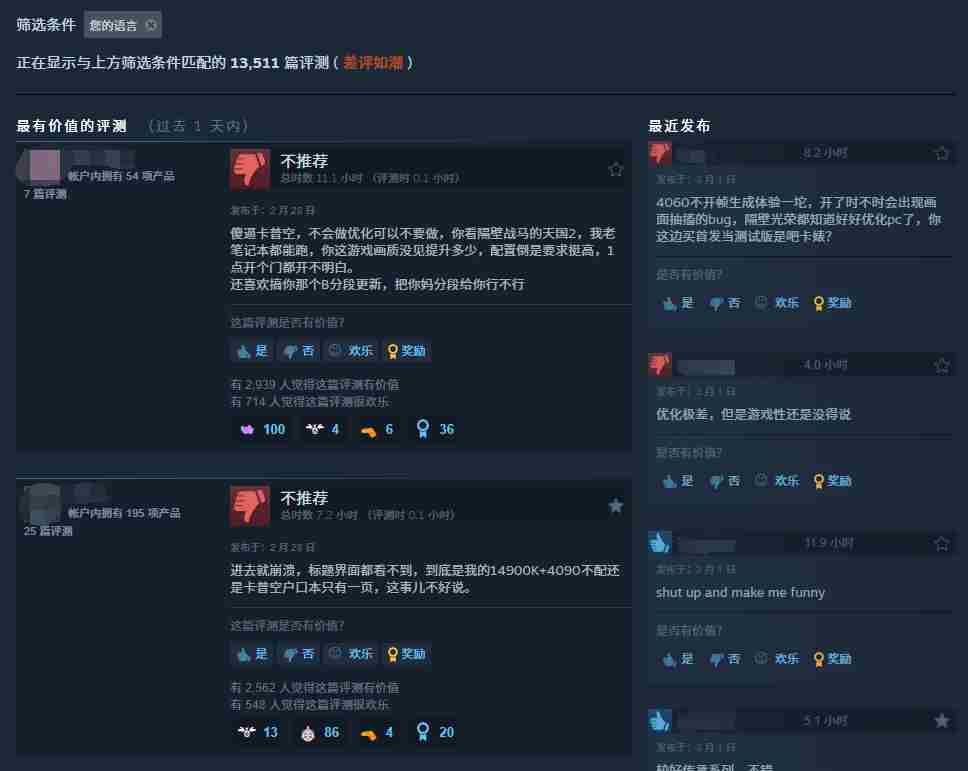Image resolution: width=968 pixels, height=771 pixels.
Task: Click the 100 purple award reaction icon
Action: pos(247,430)
